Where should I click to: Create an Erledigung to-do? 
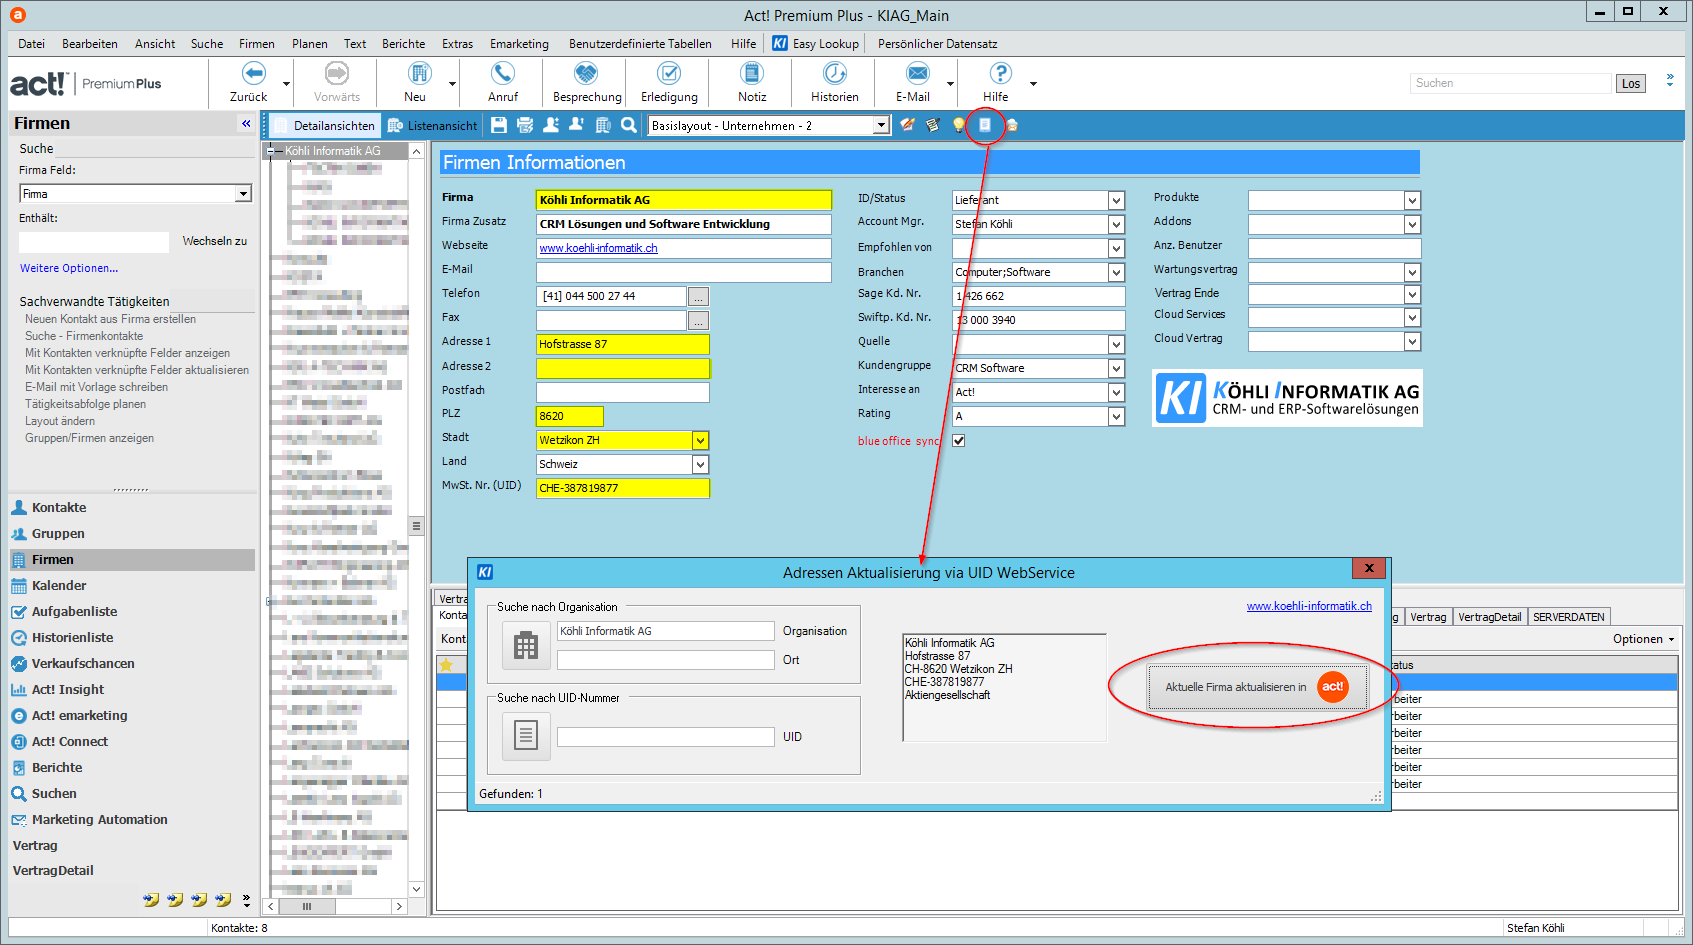(x=669, y=73)
